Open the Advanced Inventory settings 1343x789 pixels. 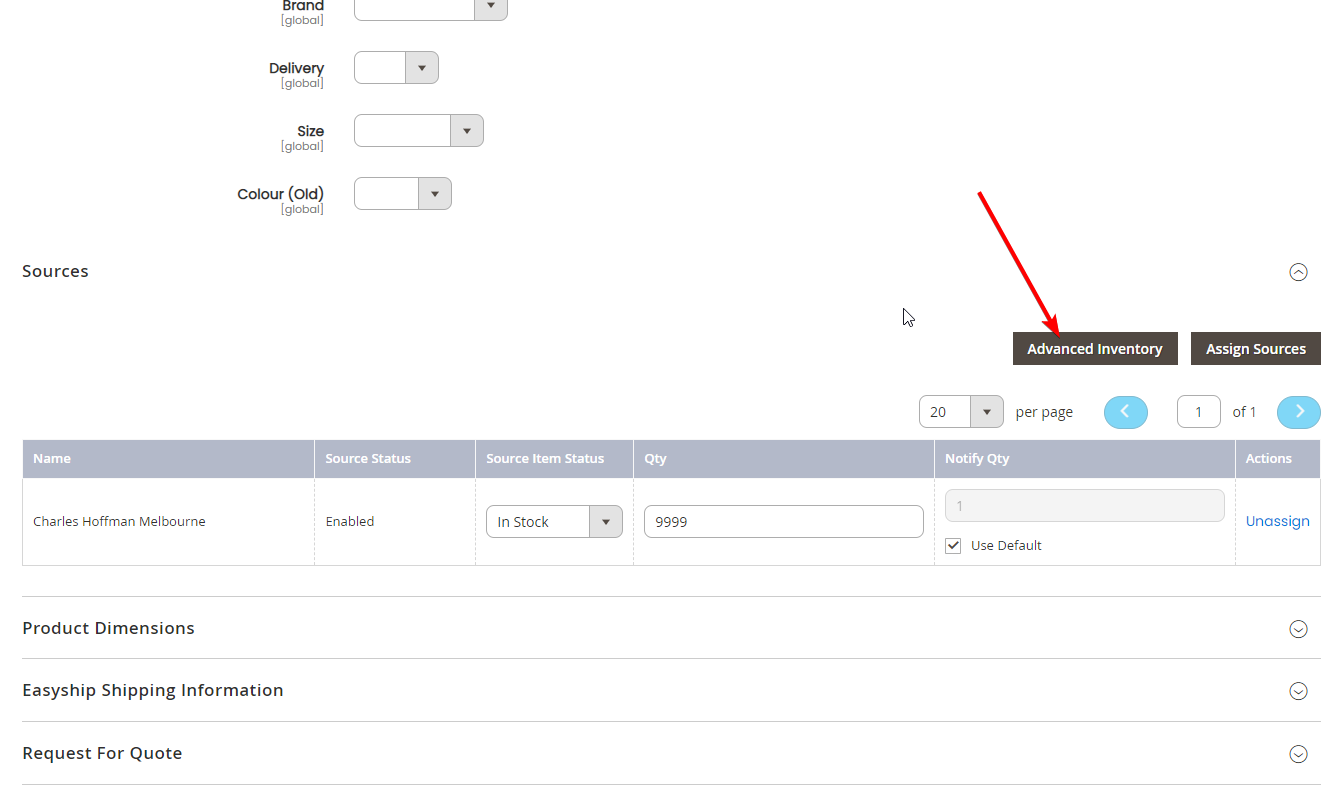[x=1095, y=349]
